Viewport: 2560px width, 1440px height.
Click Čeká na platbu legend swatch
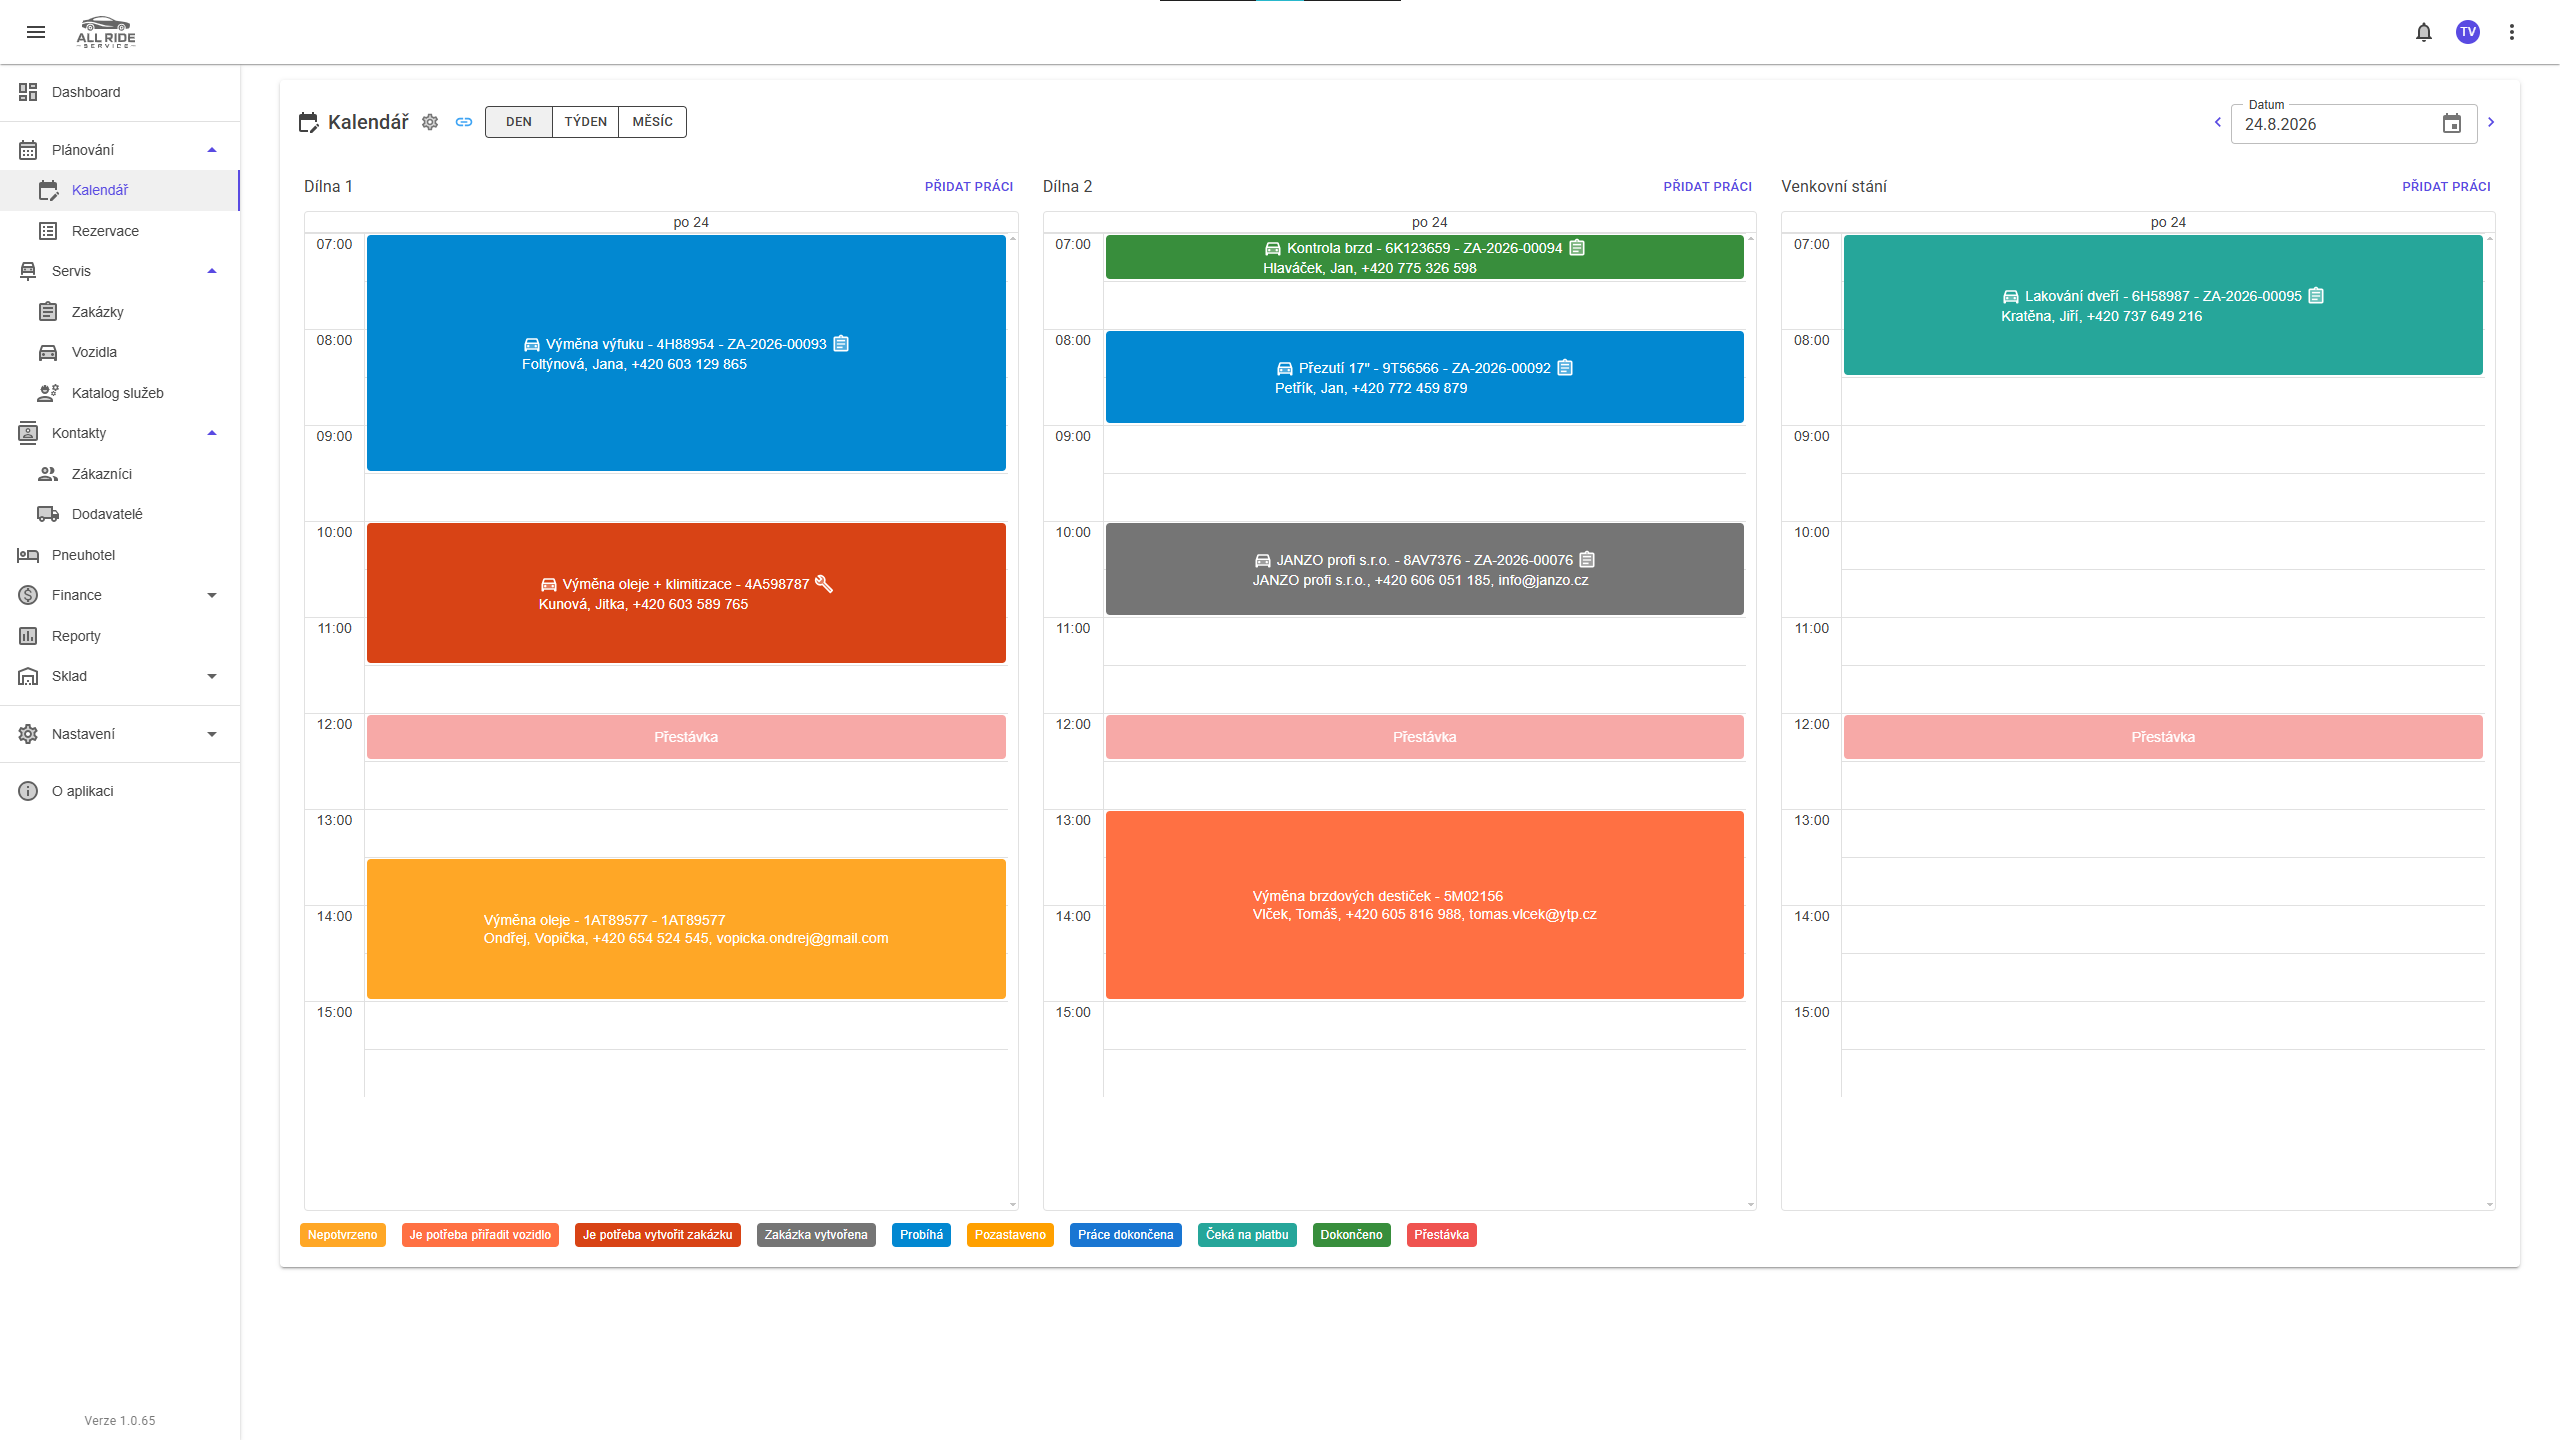1247,1235
